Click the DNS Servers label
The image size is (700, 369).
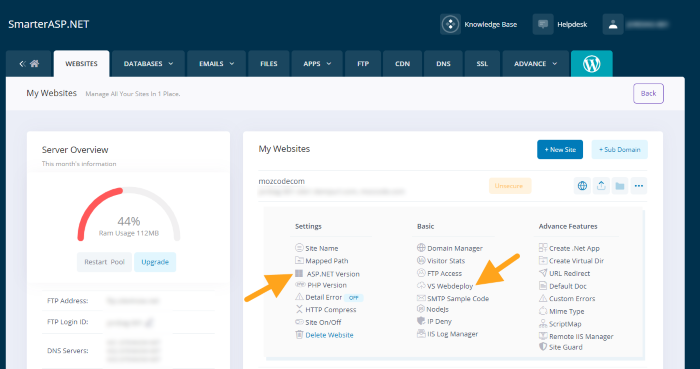click(67, 350)
